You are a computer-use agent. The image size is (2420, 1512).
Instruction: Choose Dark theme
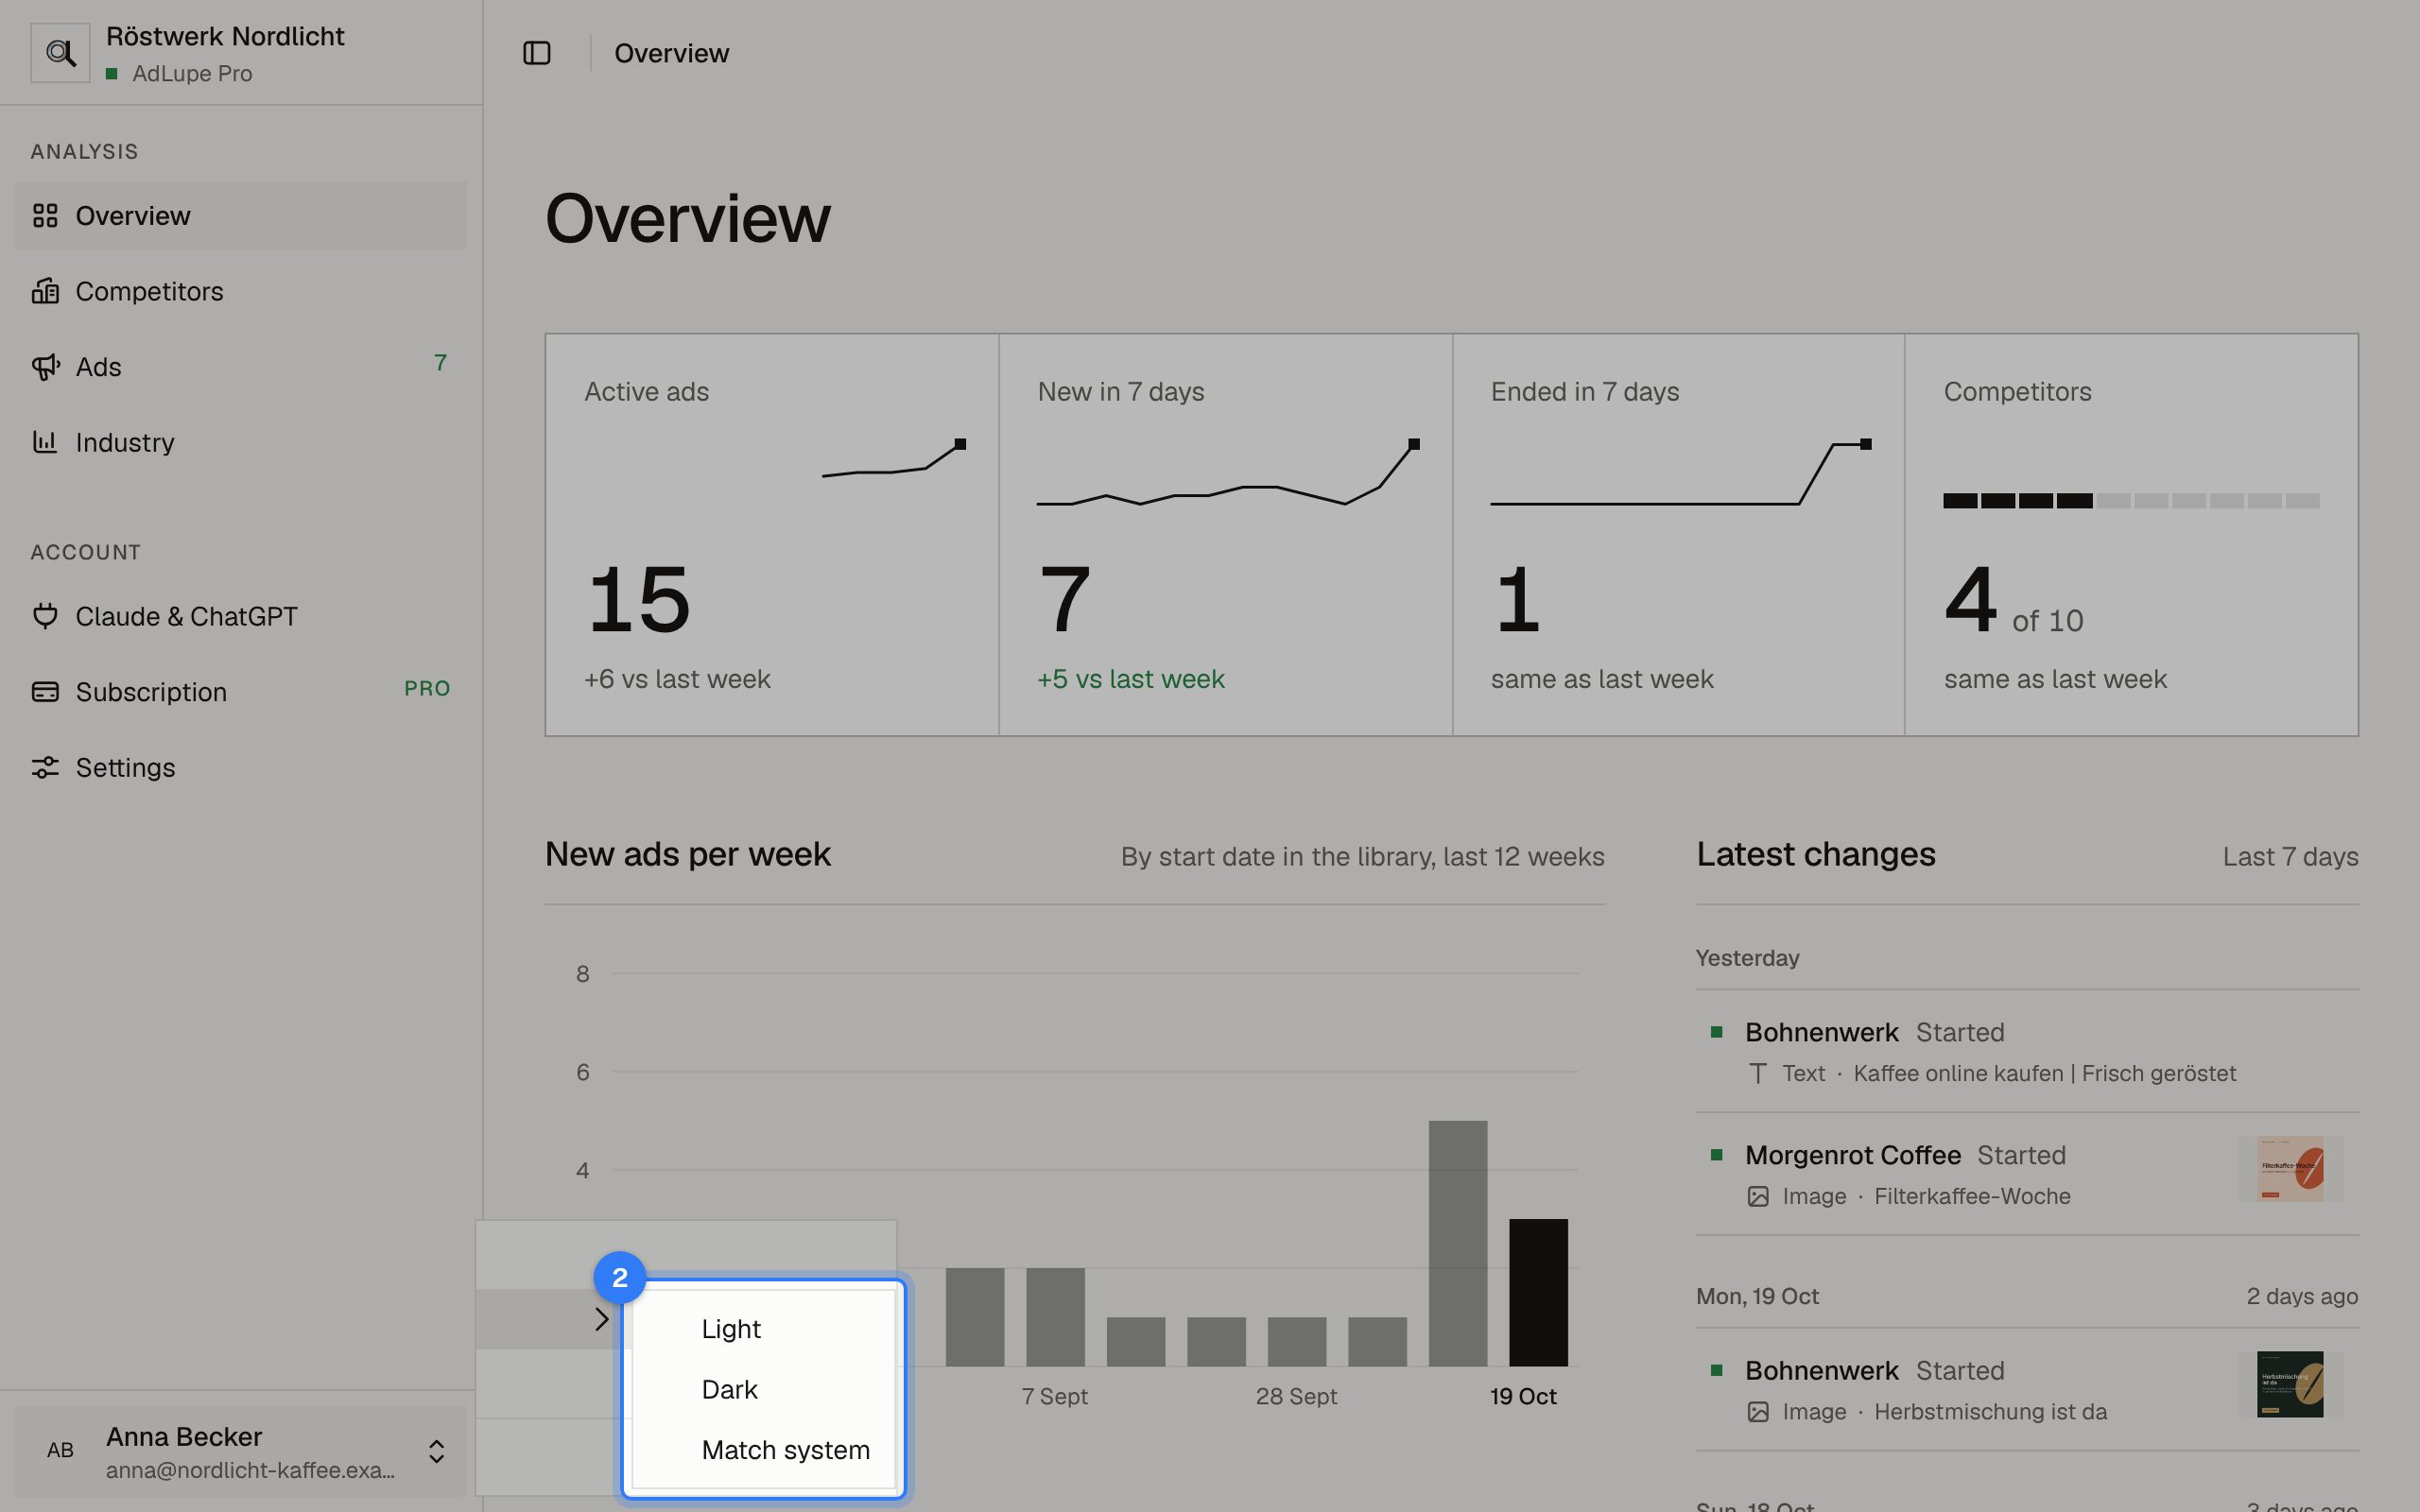pos(764,1389)
